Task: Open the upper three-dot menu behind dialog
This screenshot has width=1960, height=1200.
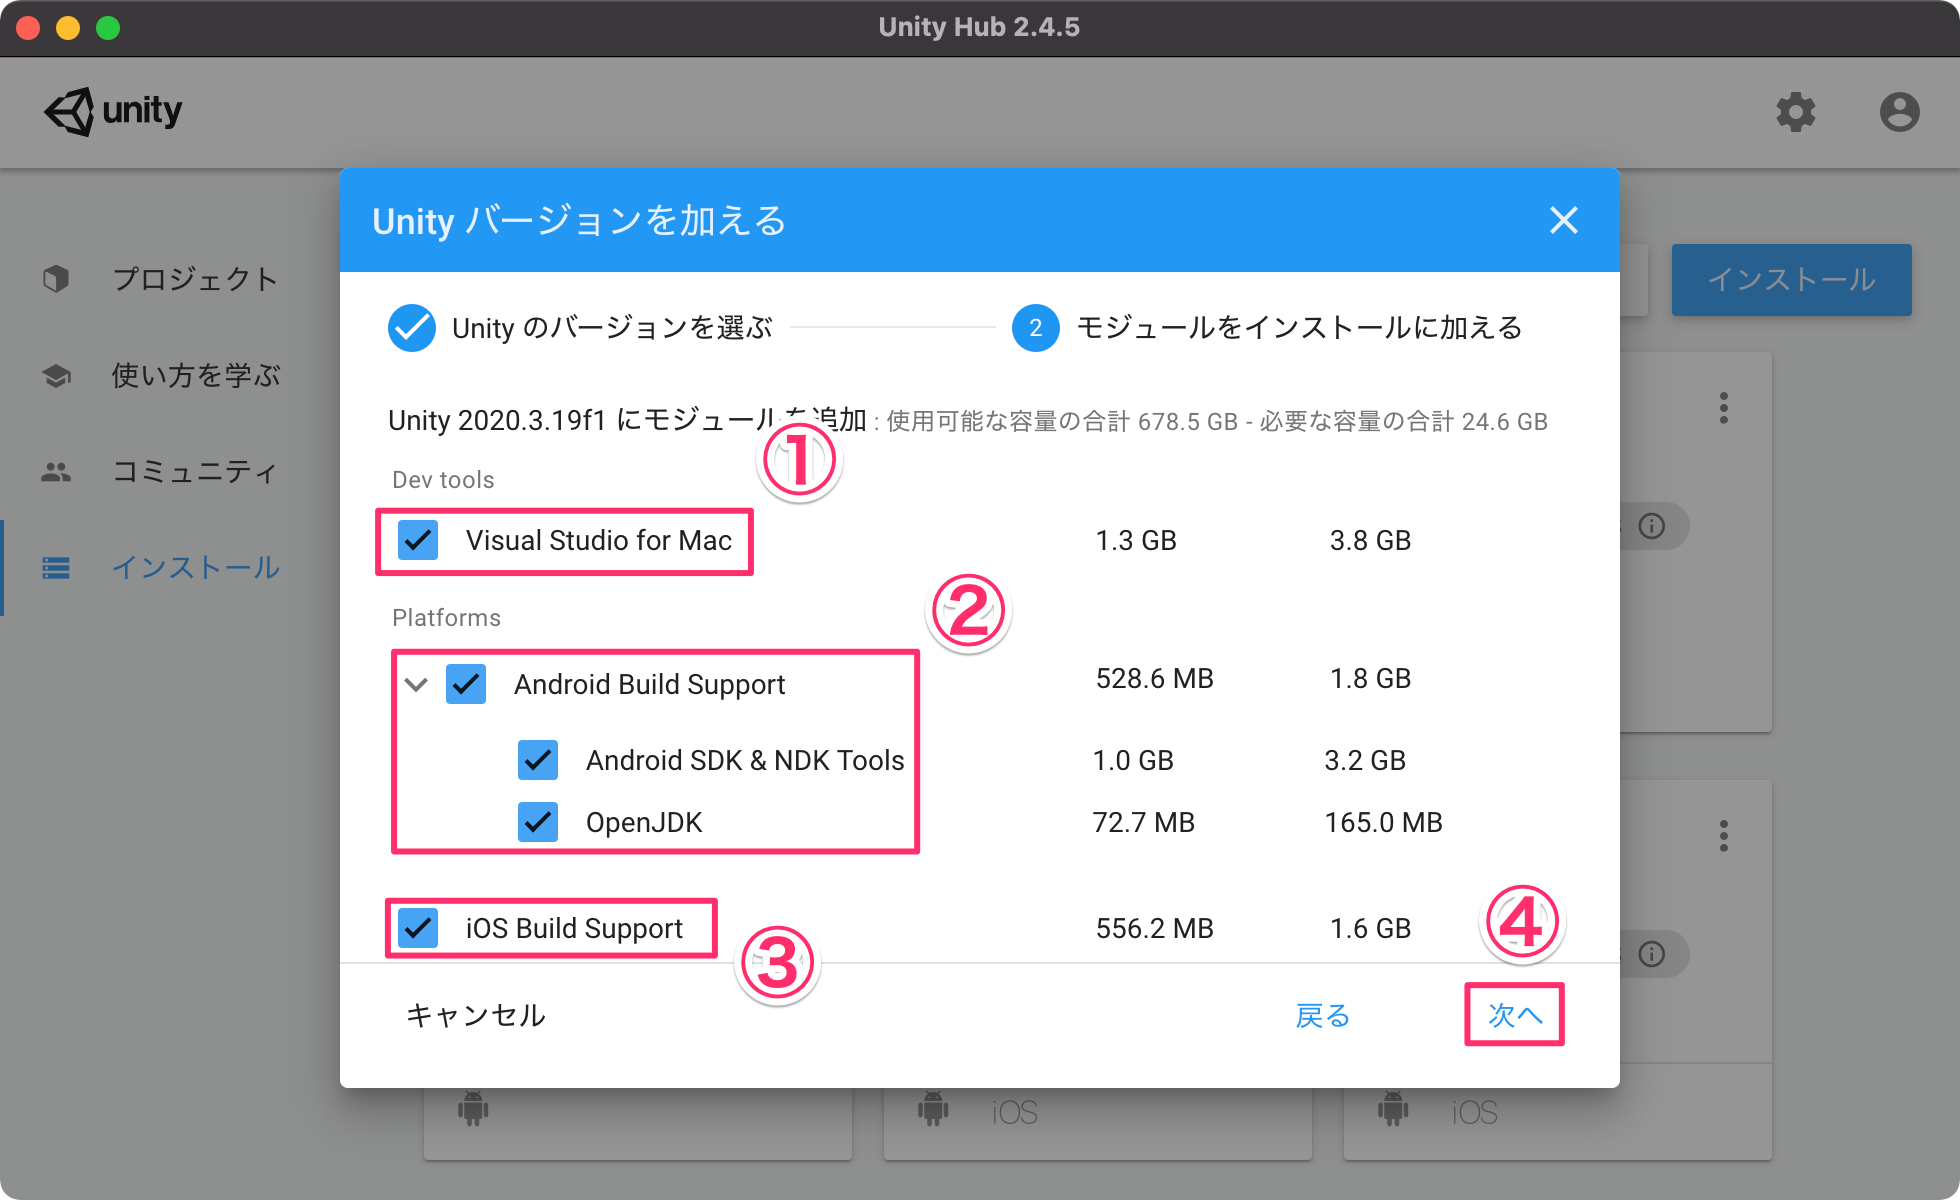Action: (x=1724, y=408)
